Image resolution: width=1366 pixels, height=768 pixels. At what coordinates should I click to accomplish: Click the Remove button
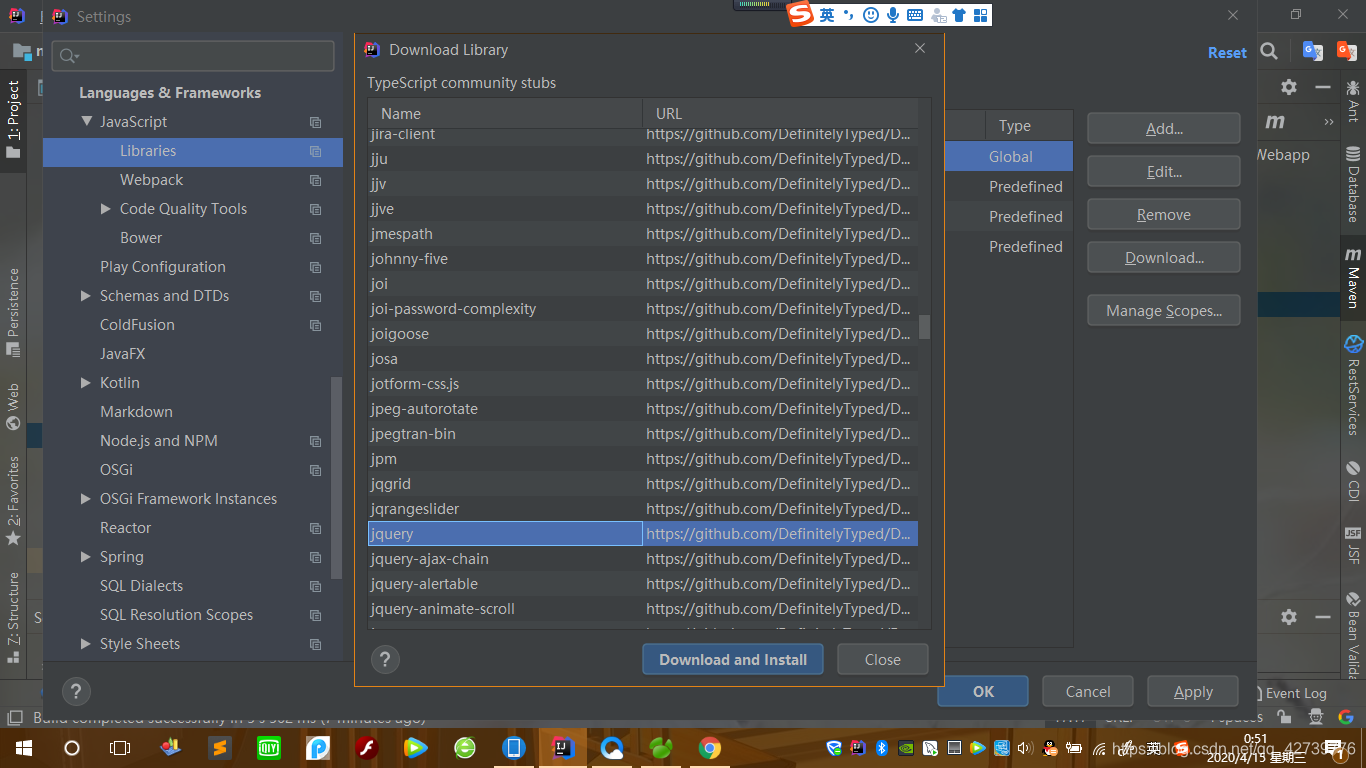[x=1164, y=214]
